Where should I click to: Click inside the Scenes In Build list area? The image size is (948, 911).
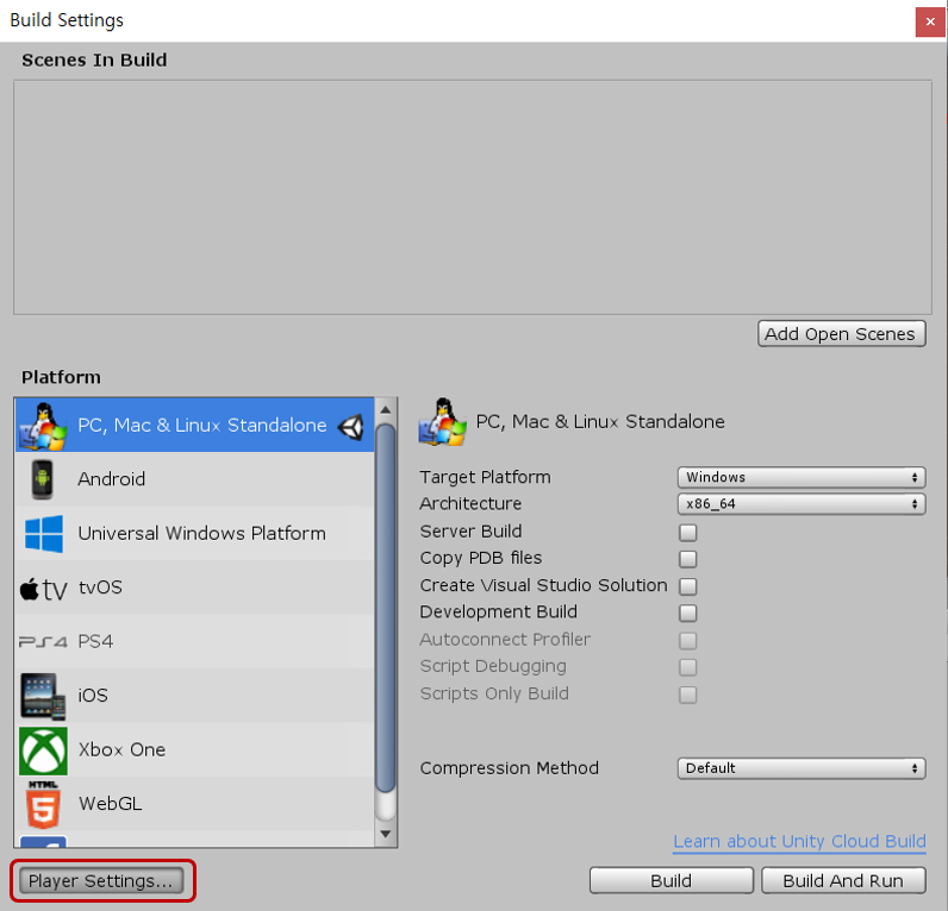[472, 197]
